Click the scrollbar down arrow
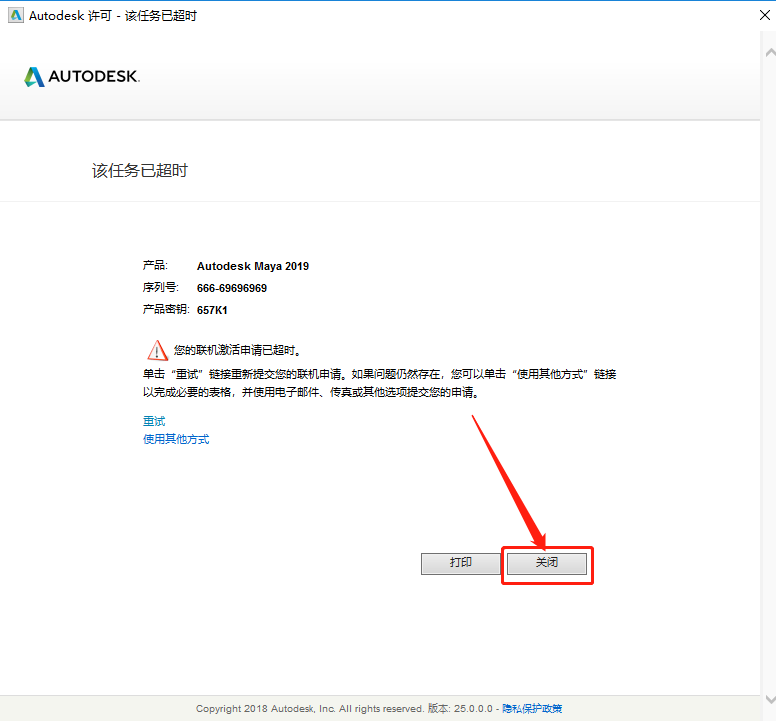Screen dimensions: 776x721 point(770,699)
